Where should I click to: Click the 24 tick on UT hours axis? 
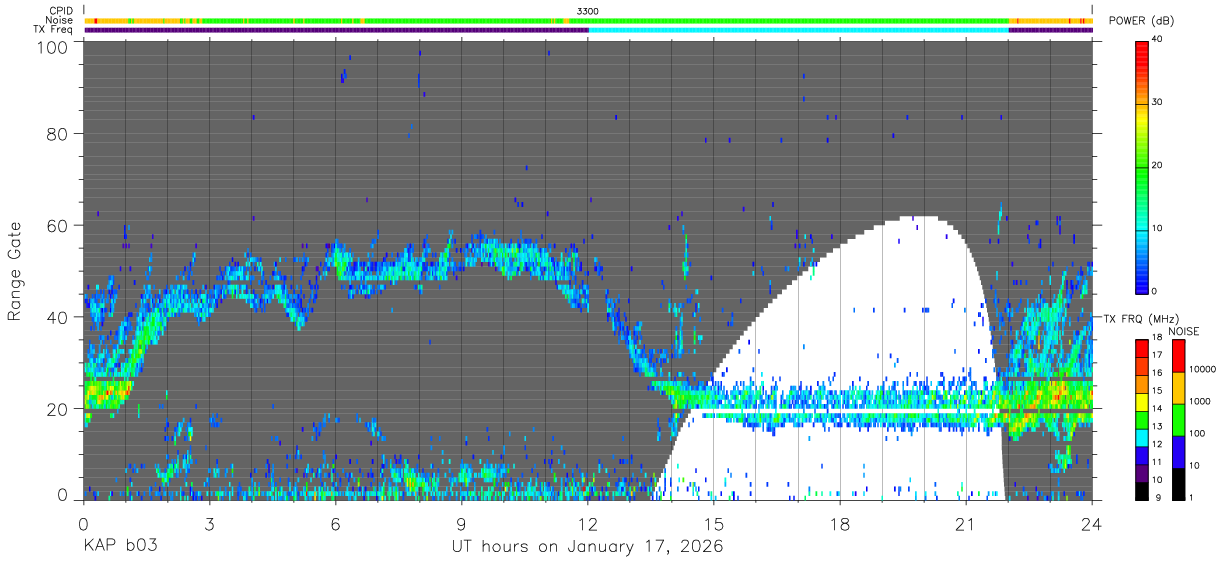[1092, 523]
